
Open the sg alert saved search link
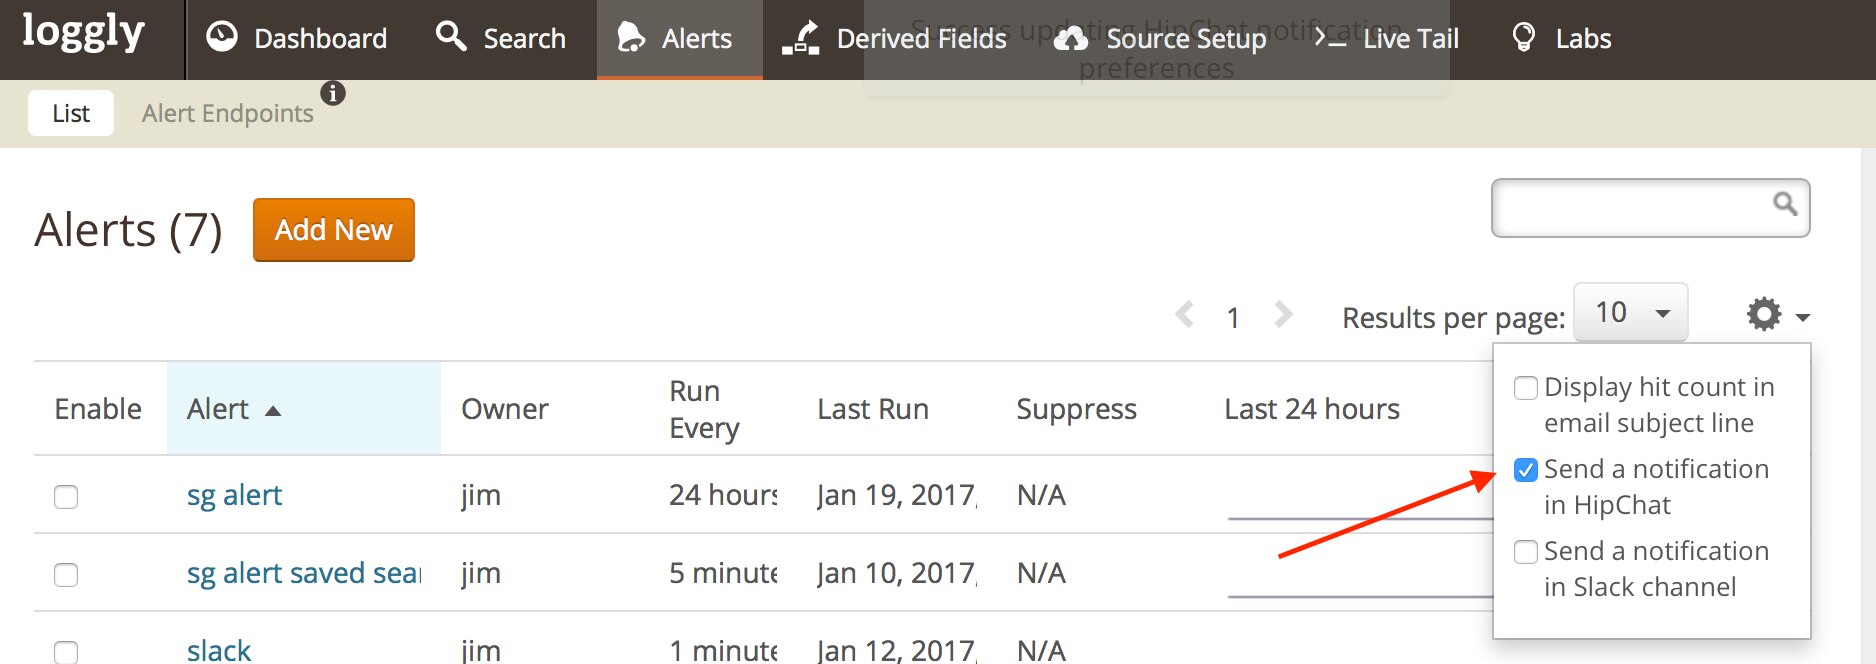(304, 573)
